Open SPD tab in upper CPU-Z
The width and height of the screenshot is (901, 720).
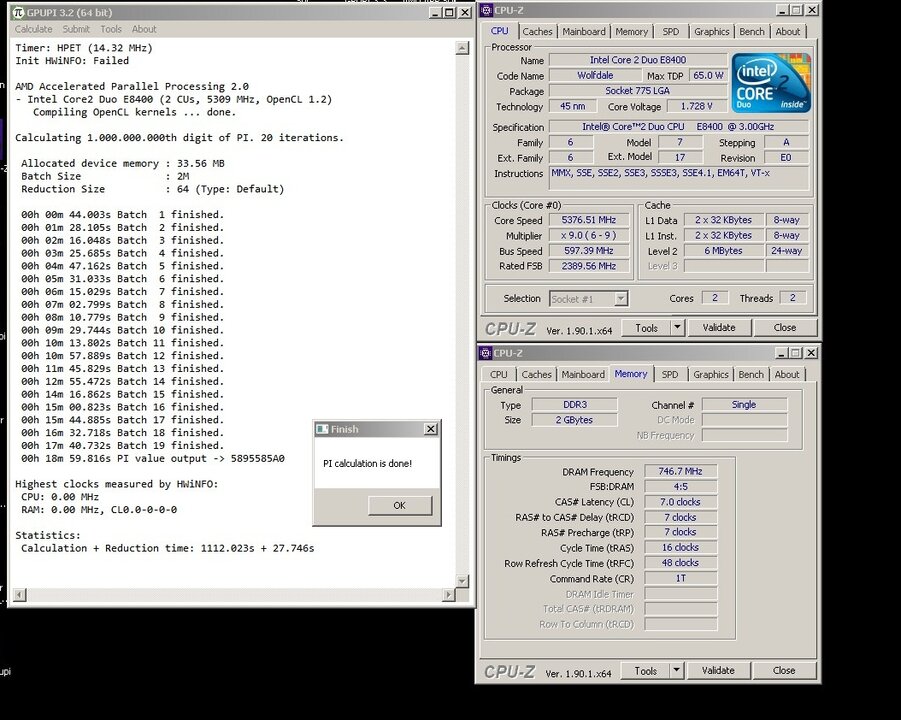click(x=671, y=32)
